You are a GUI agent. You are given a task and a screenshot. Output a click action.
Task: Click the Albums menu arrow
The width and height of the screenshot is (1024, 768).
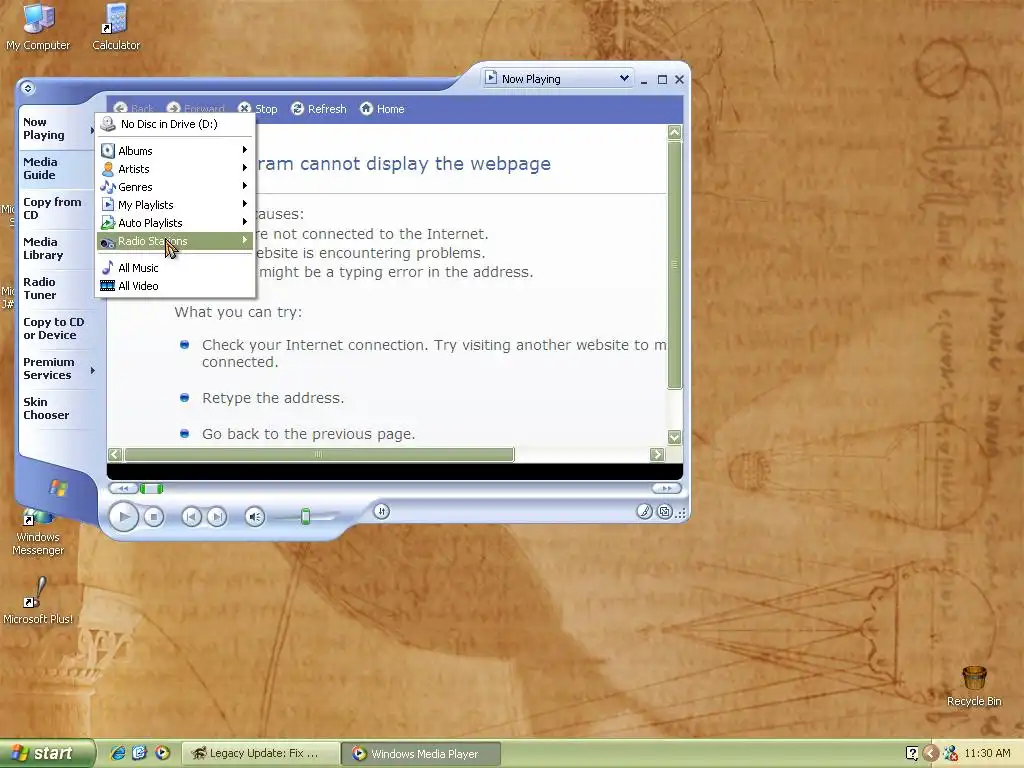244,150
